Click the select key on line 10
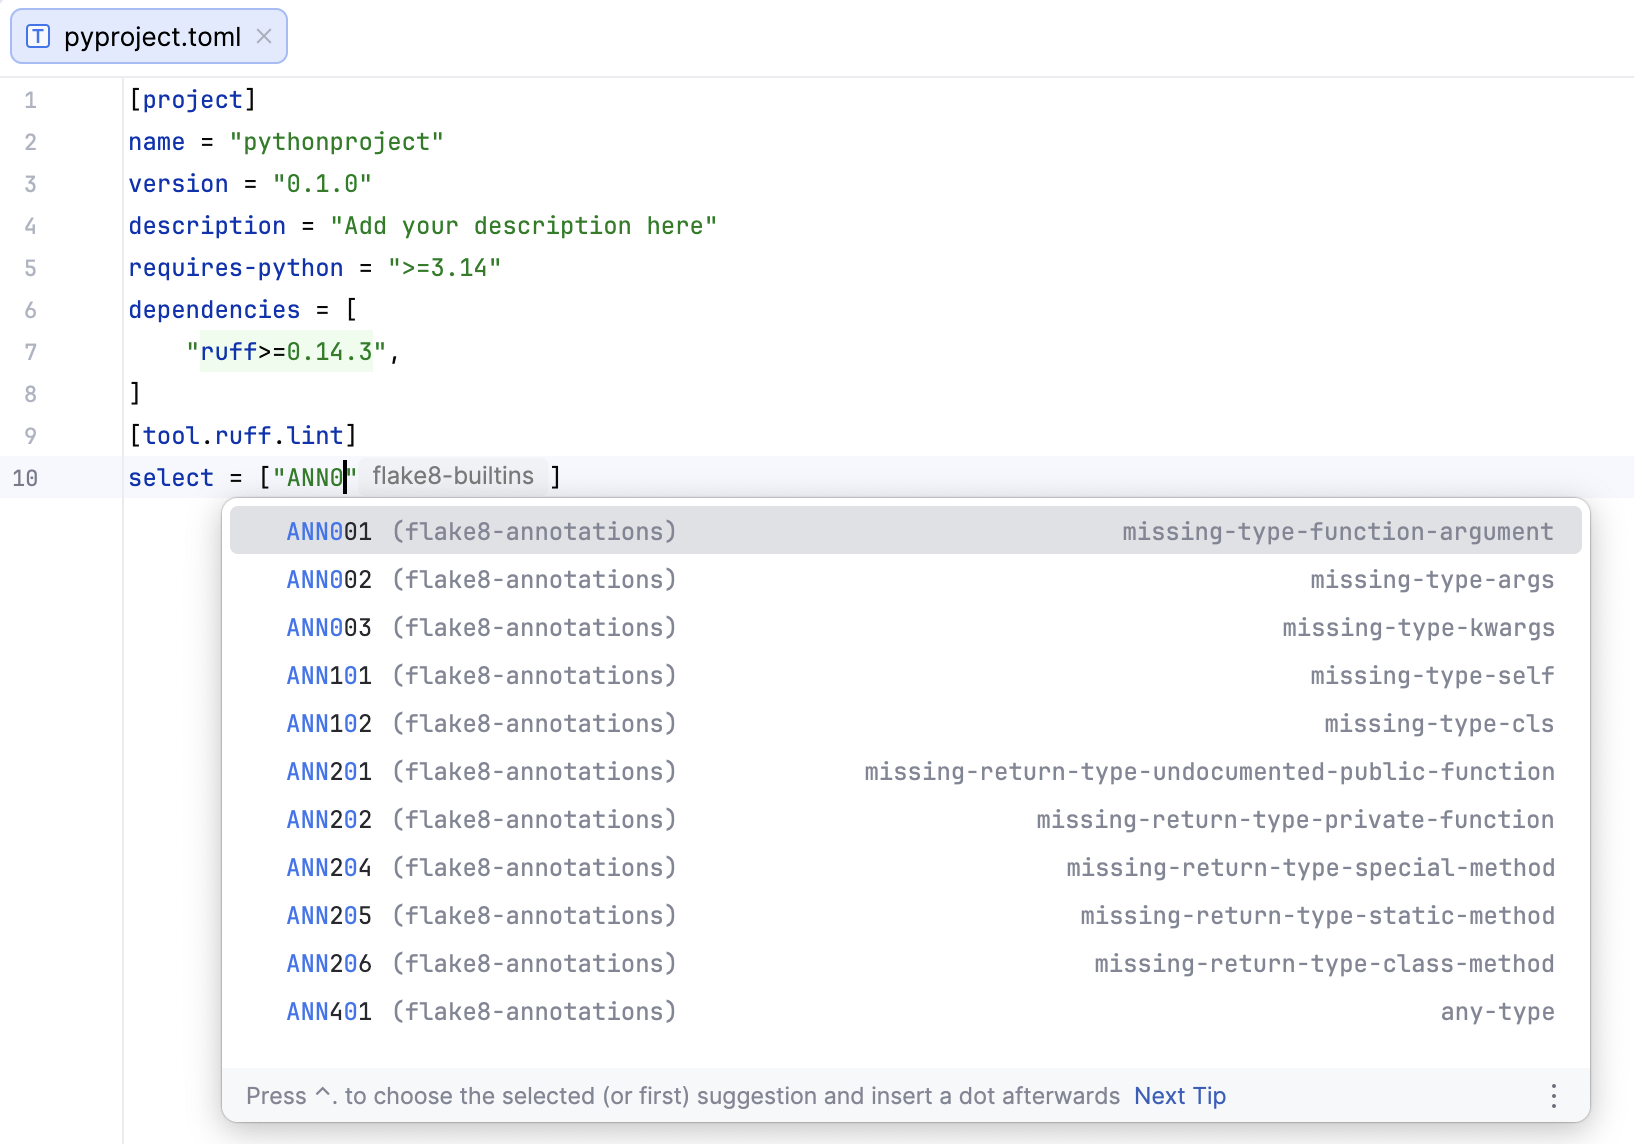Screen dimensions: 1634x1144 171,477
